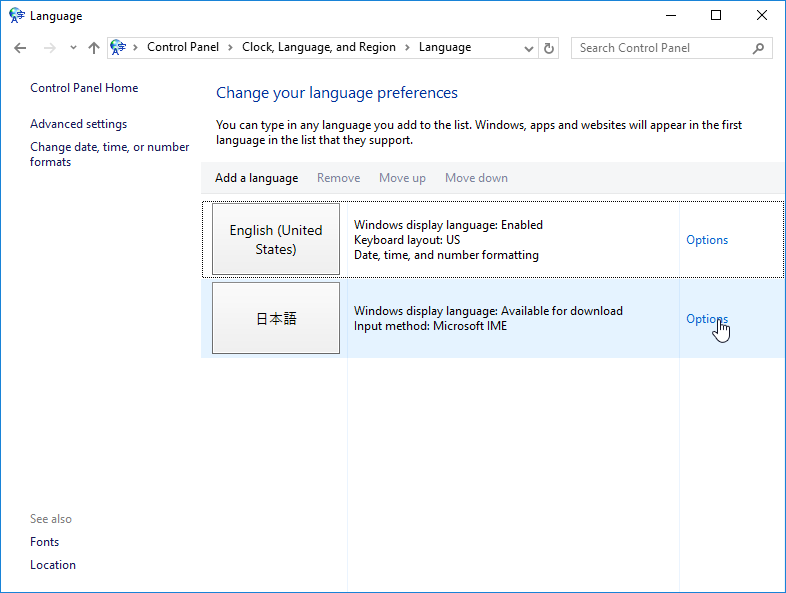Click Add a language

(256, 178)
